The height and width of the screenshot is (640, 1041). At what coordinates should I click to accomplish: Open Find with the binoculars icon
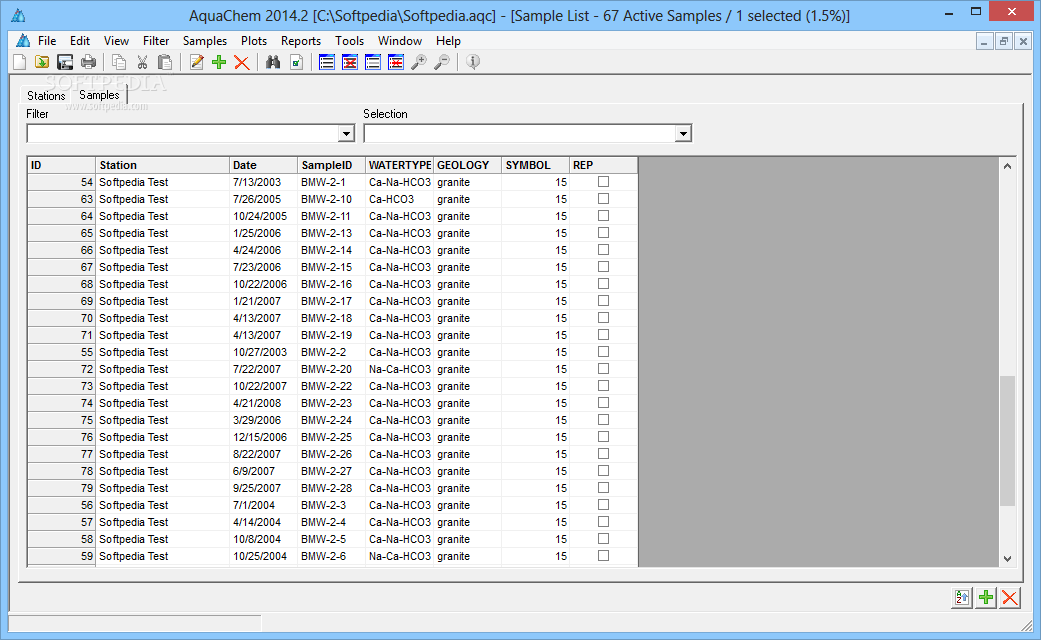pyautogui.click(x=273, y=62)
